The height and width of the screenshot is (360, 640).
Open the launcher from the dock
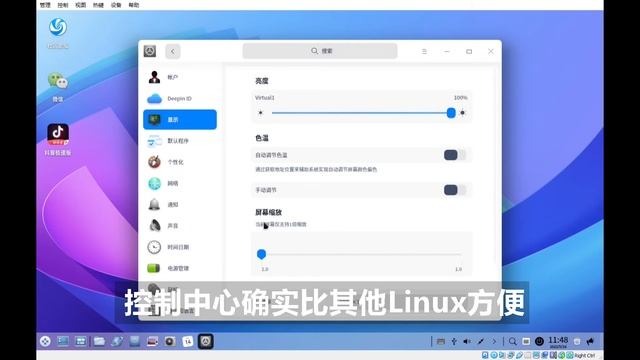click(45, 341)
